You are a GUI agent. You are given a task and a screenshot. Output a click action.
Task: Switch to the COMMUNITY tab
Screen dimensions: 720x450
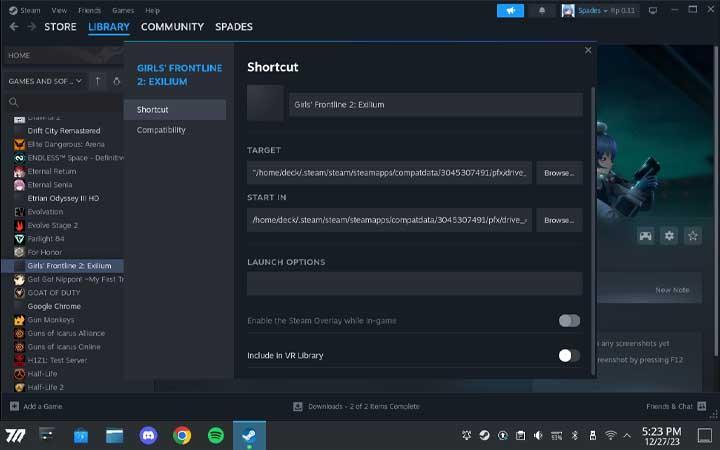[172, 27]
